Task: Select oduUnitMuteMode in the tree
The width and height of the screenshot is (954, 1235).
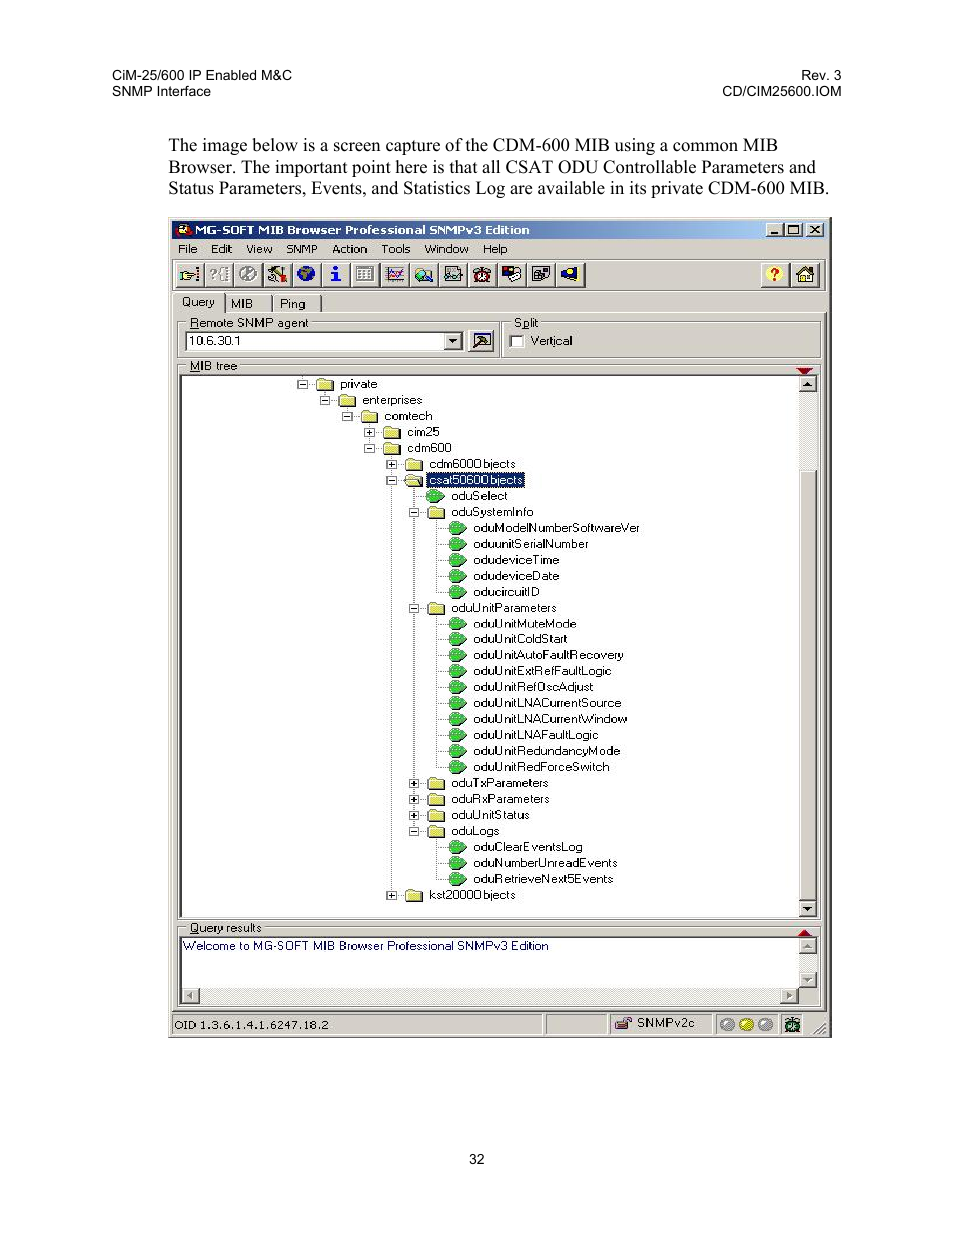Action: coord(524,624)
